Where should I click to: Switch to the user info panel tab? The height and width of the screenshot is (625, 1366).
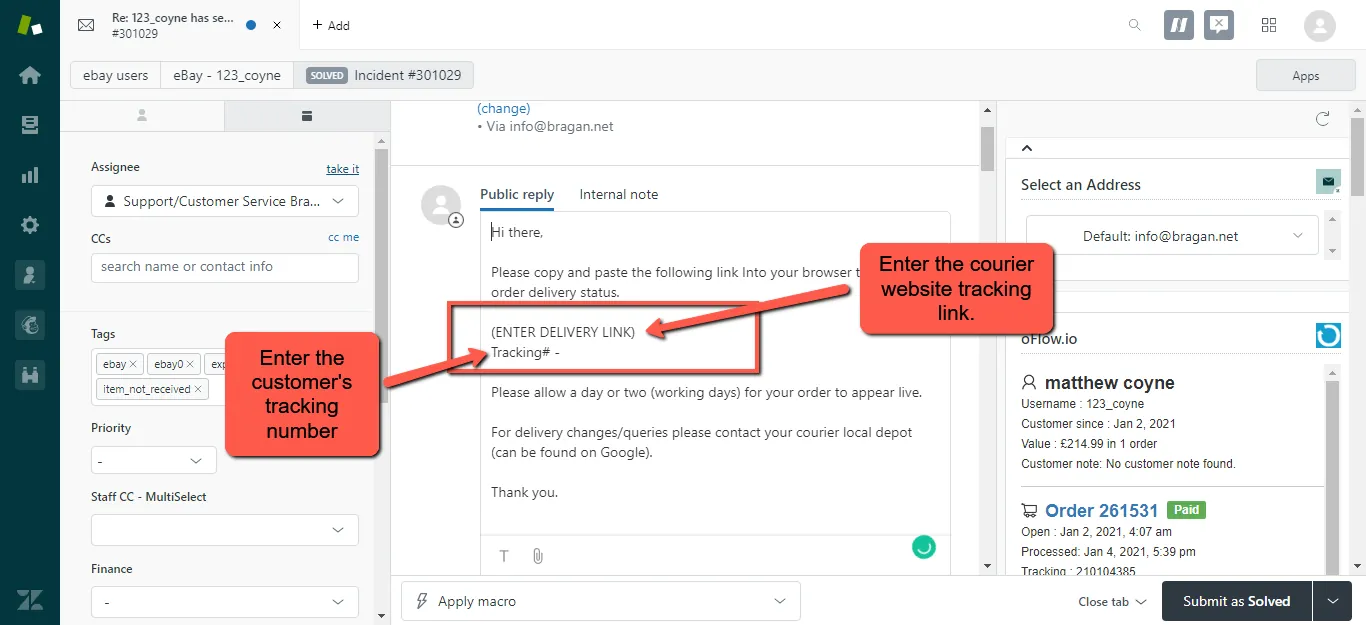pos(142,116)
